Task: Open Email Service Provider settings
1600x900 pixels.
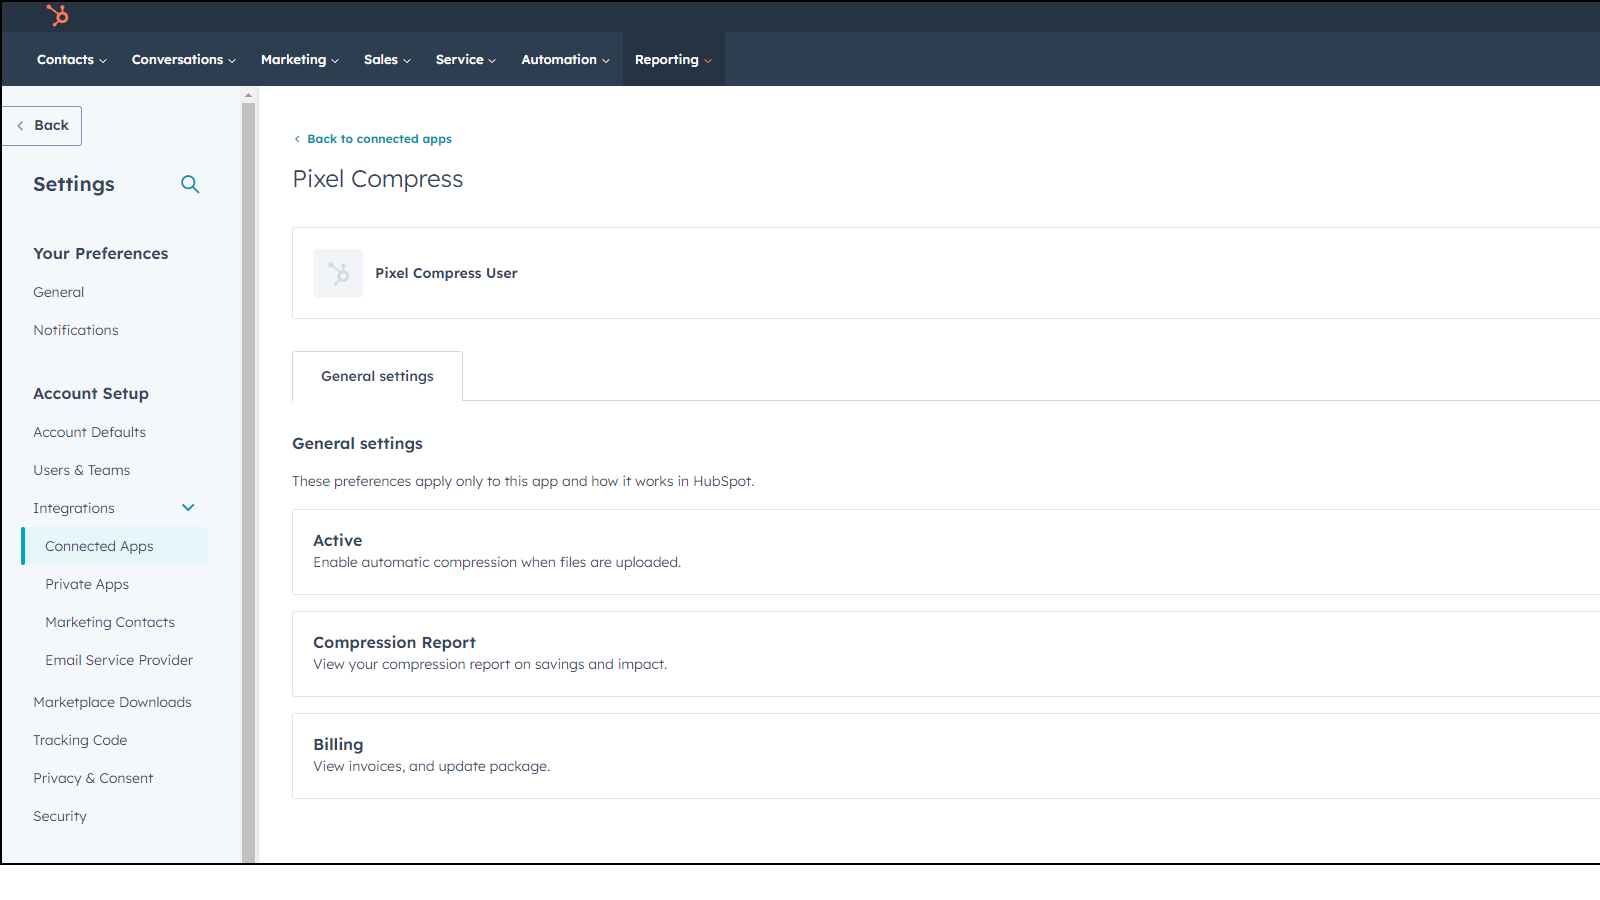Action: 118,660
